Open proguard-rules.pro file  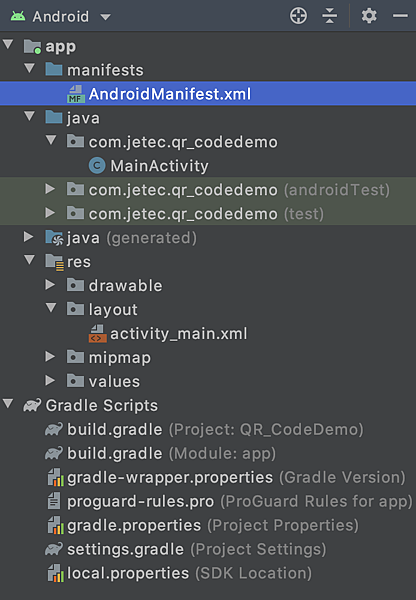[x=240, y=502]
